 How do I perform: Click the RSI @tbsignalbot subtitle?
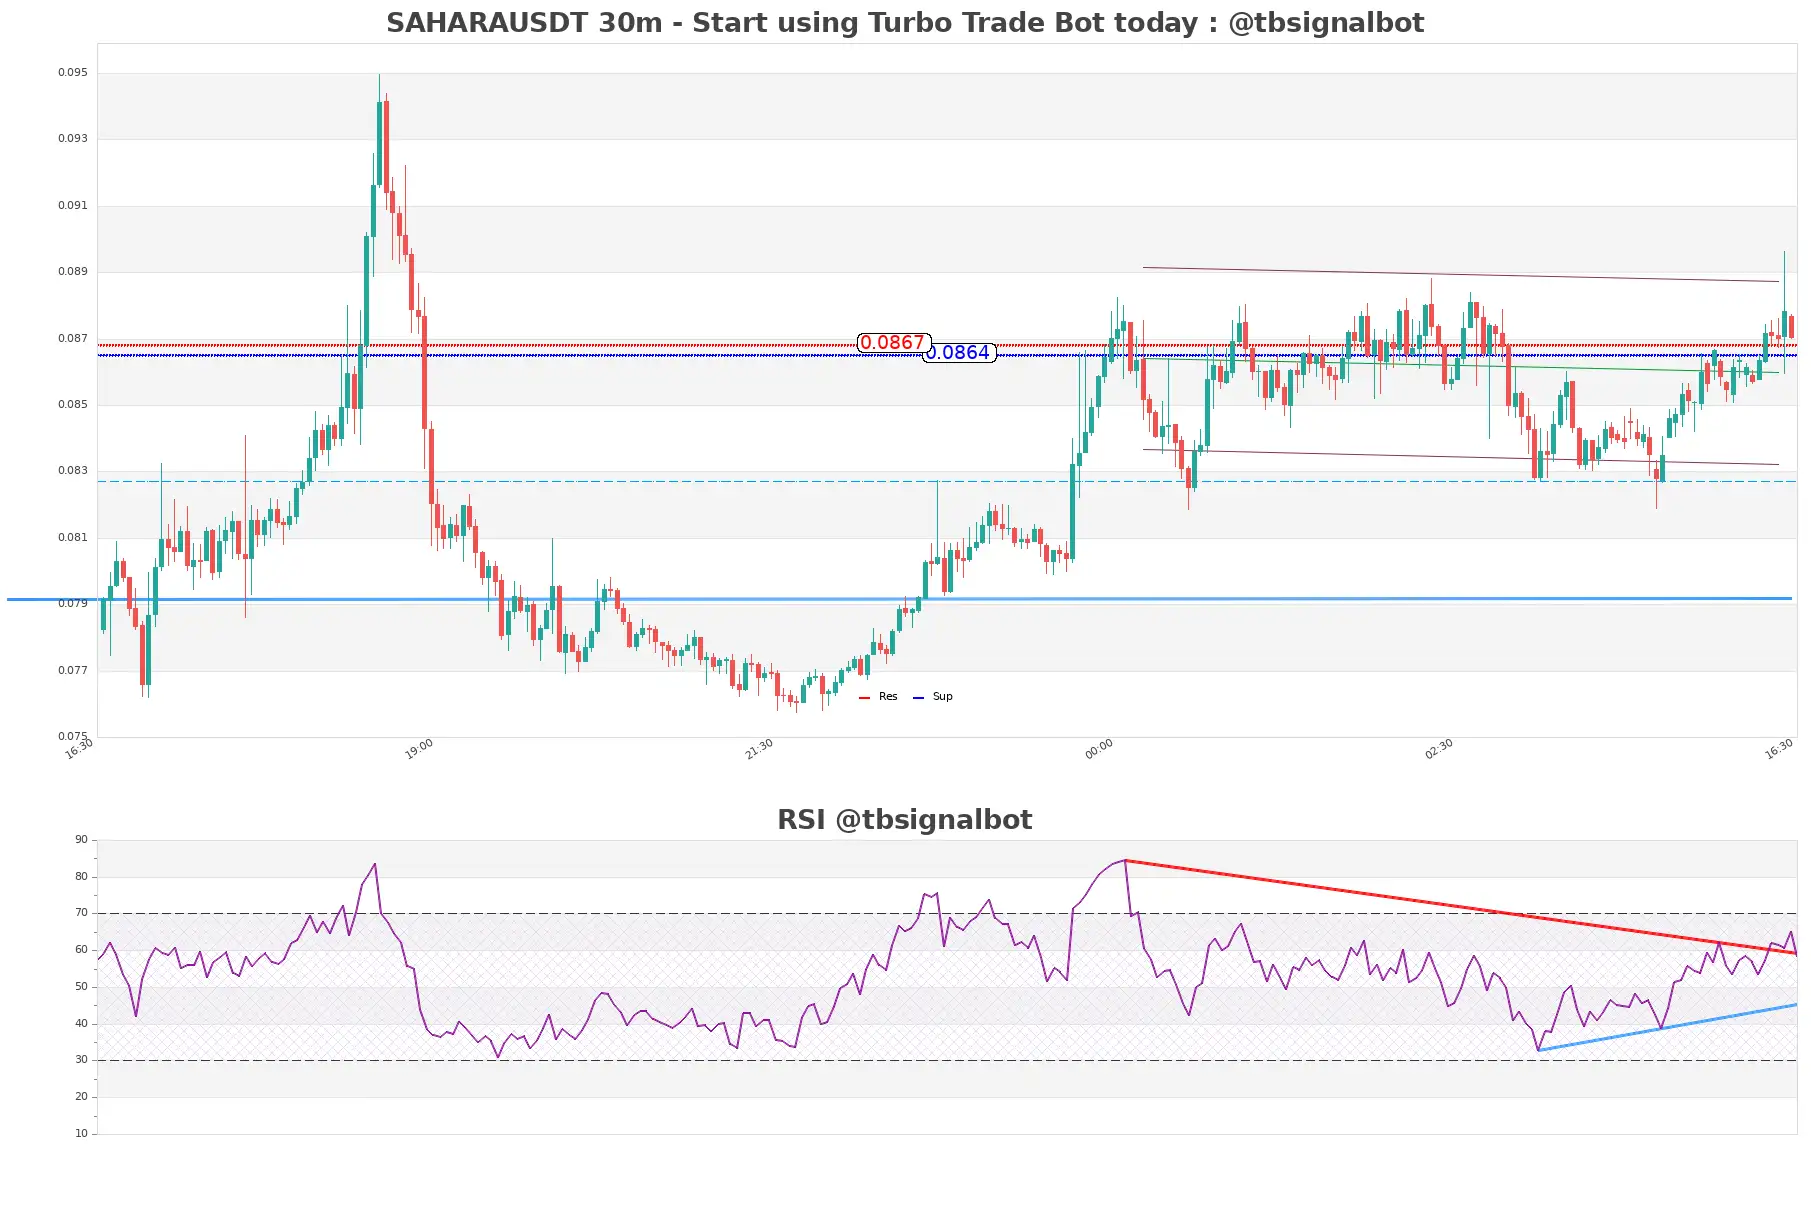coord(905,820)
